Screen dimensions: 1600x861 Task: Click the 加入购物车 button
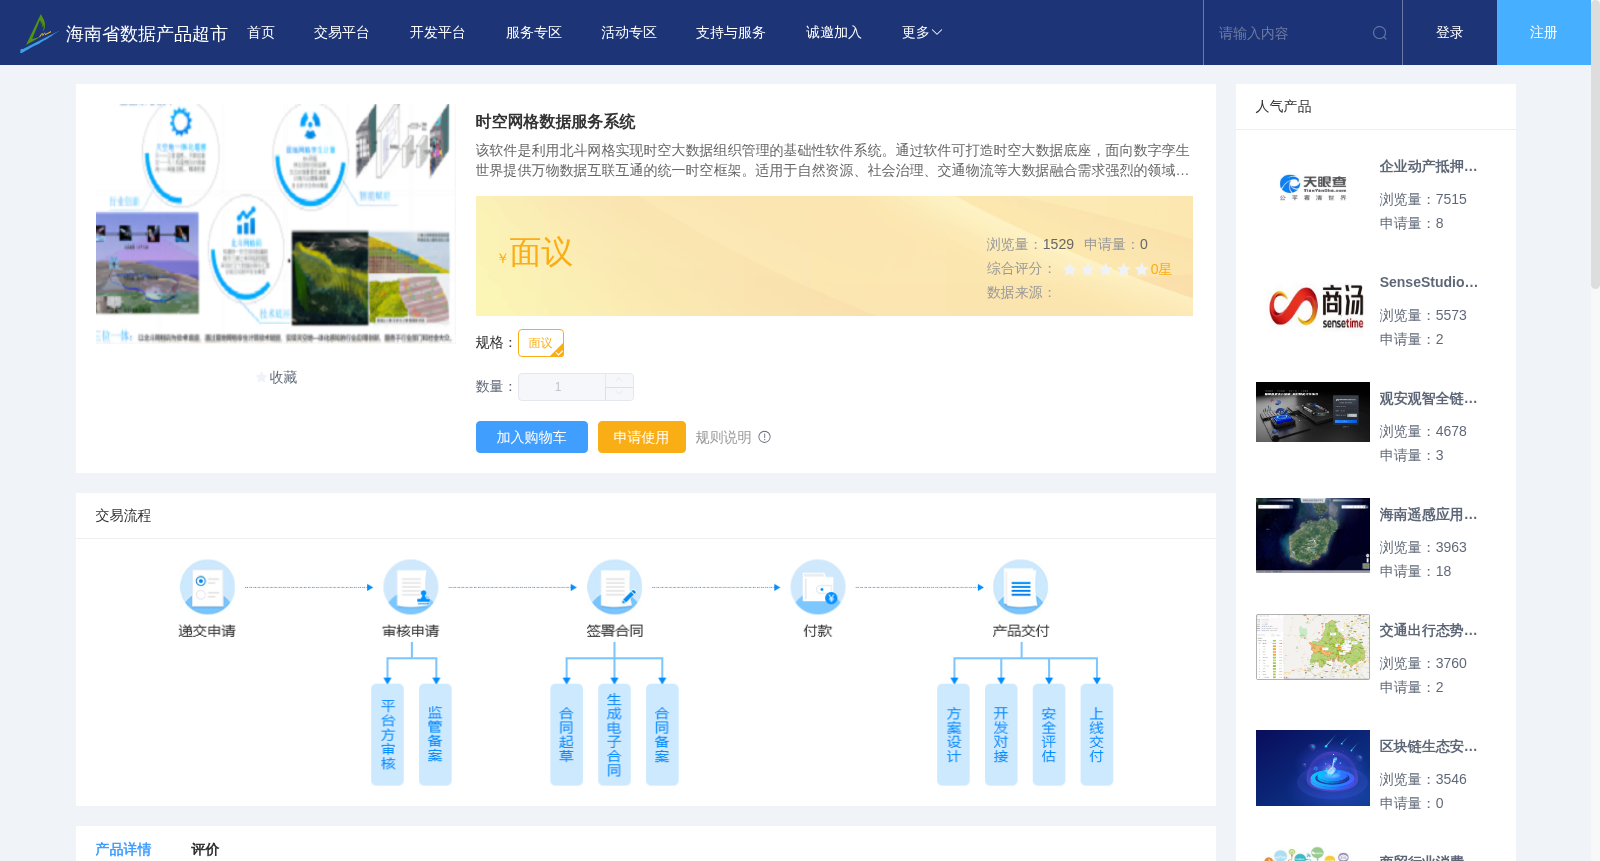(x=532, y=437)
